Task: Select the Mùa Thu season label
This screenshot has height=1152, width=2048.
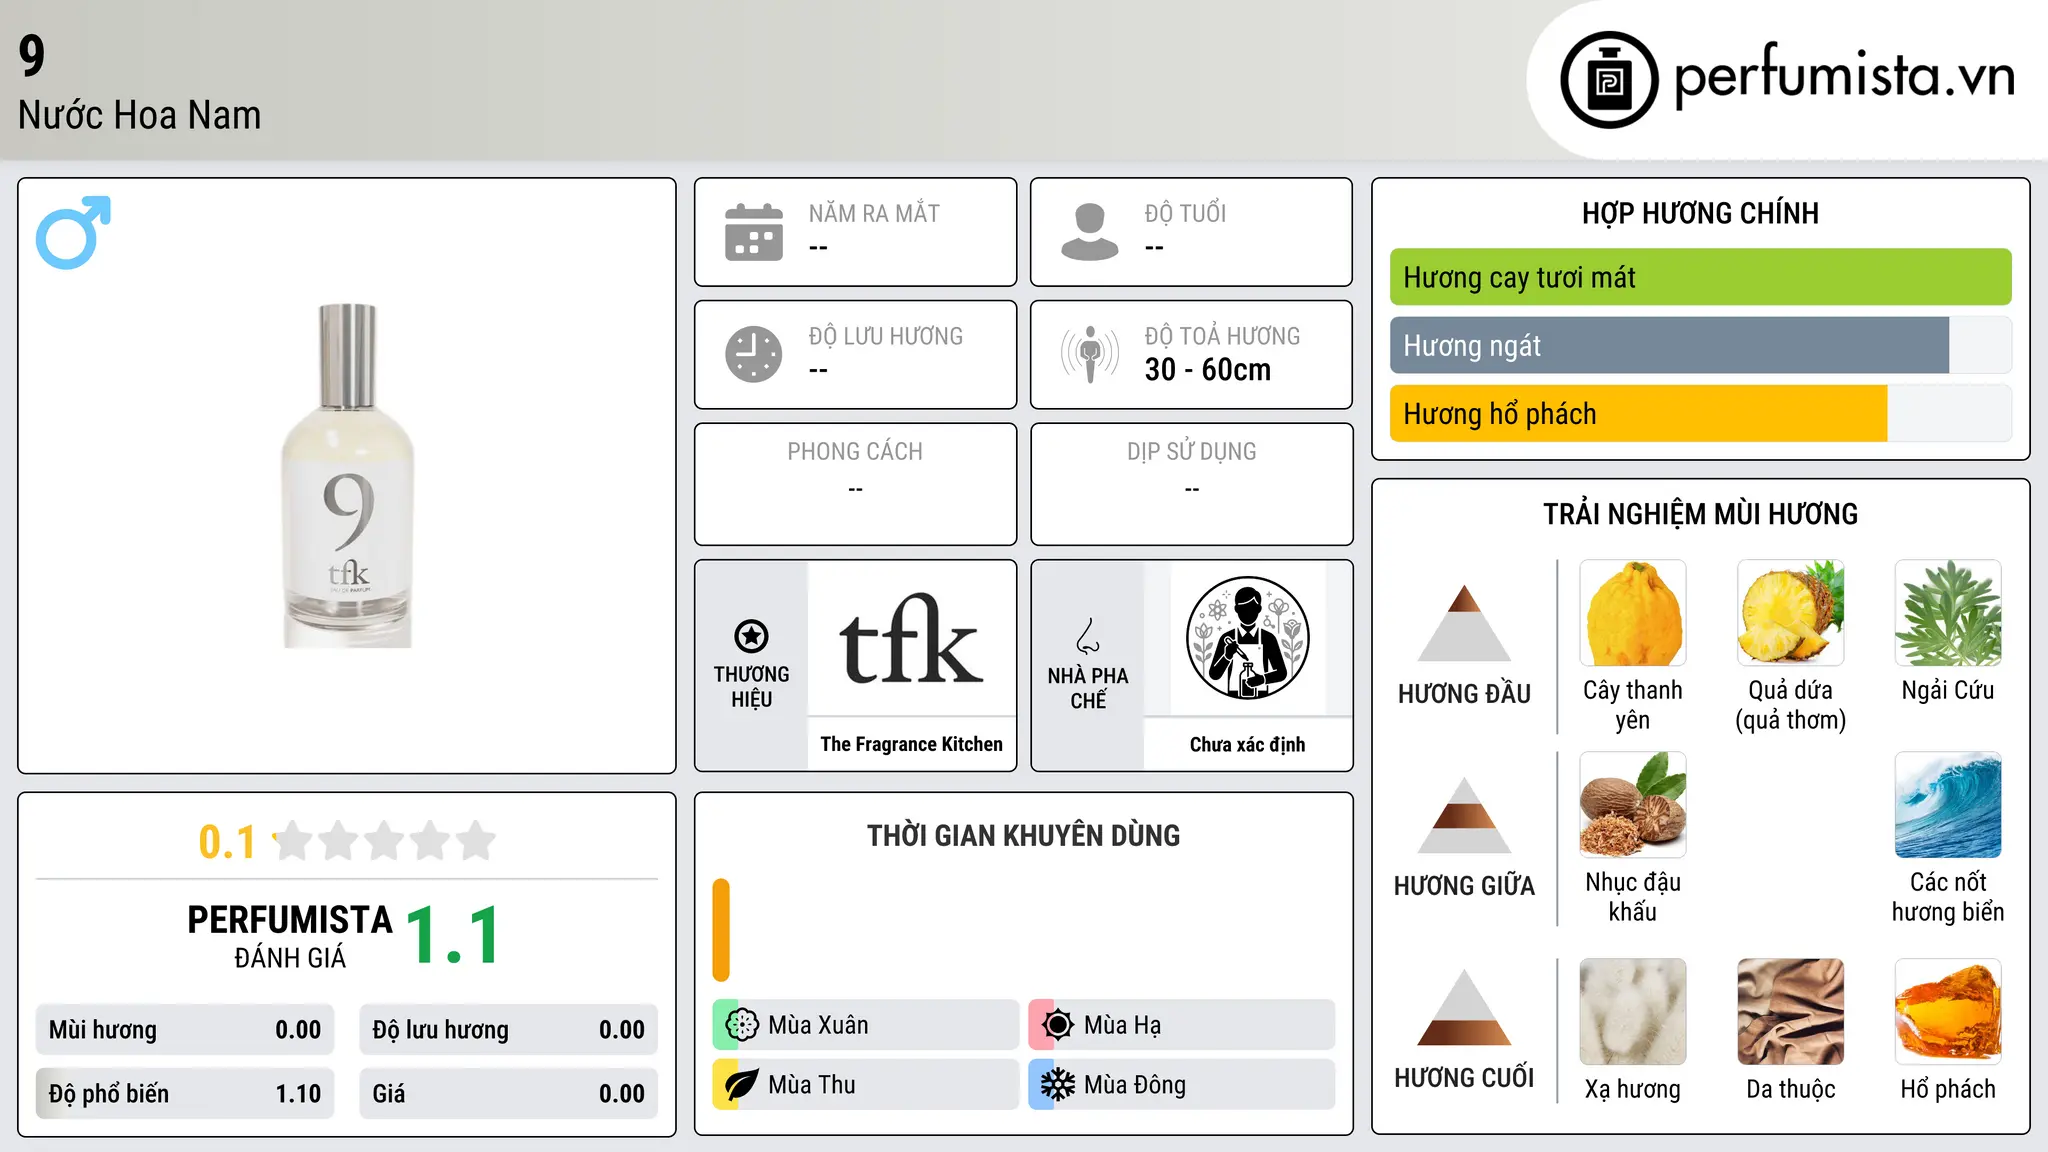Action: pos(812,1085)
